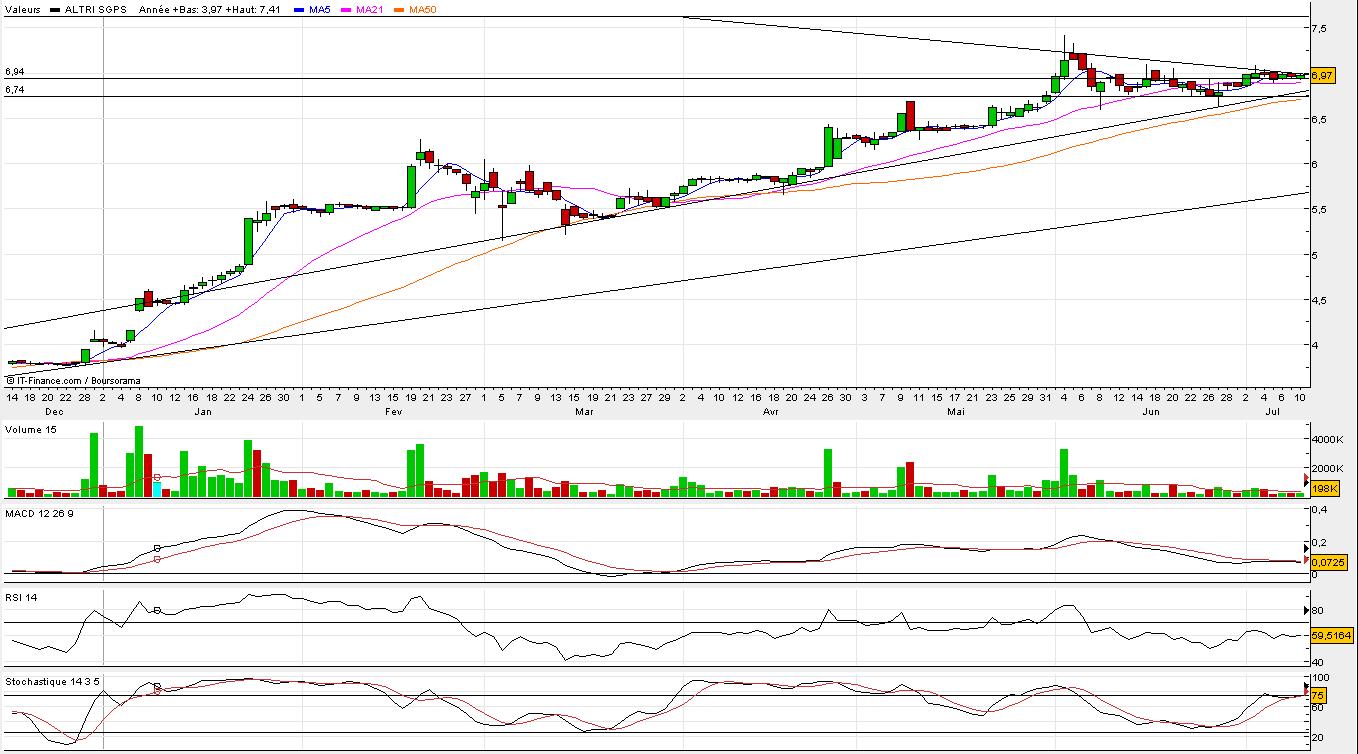Click the 0,4 MACD axis label
Viewport: 1358px width, 754px height.
(x=1320, y=509)
